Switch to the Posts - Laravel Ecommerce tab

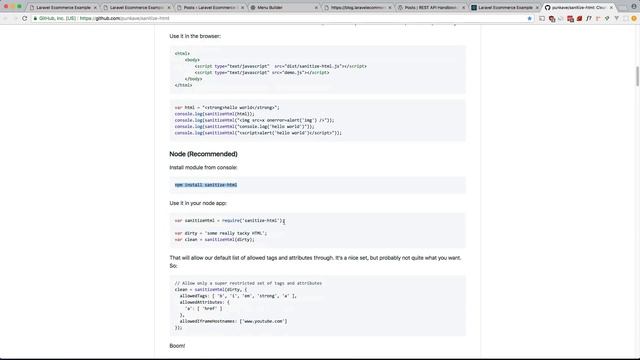(x=211, y=7)
